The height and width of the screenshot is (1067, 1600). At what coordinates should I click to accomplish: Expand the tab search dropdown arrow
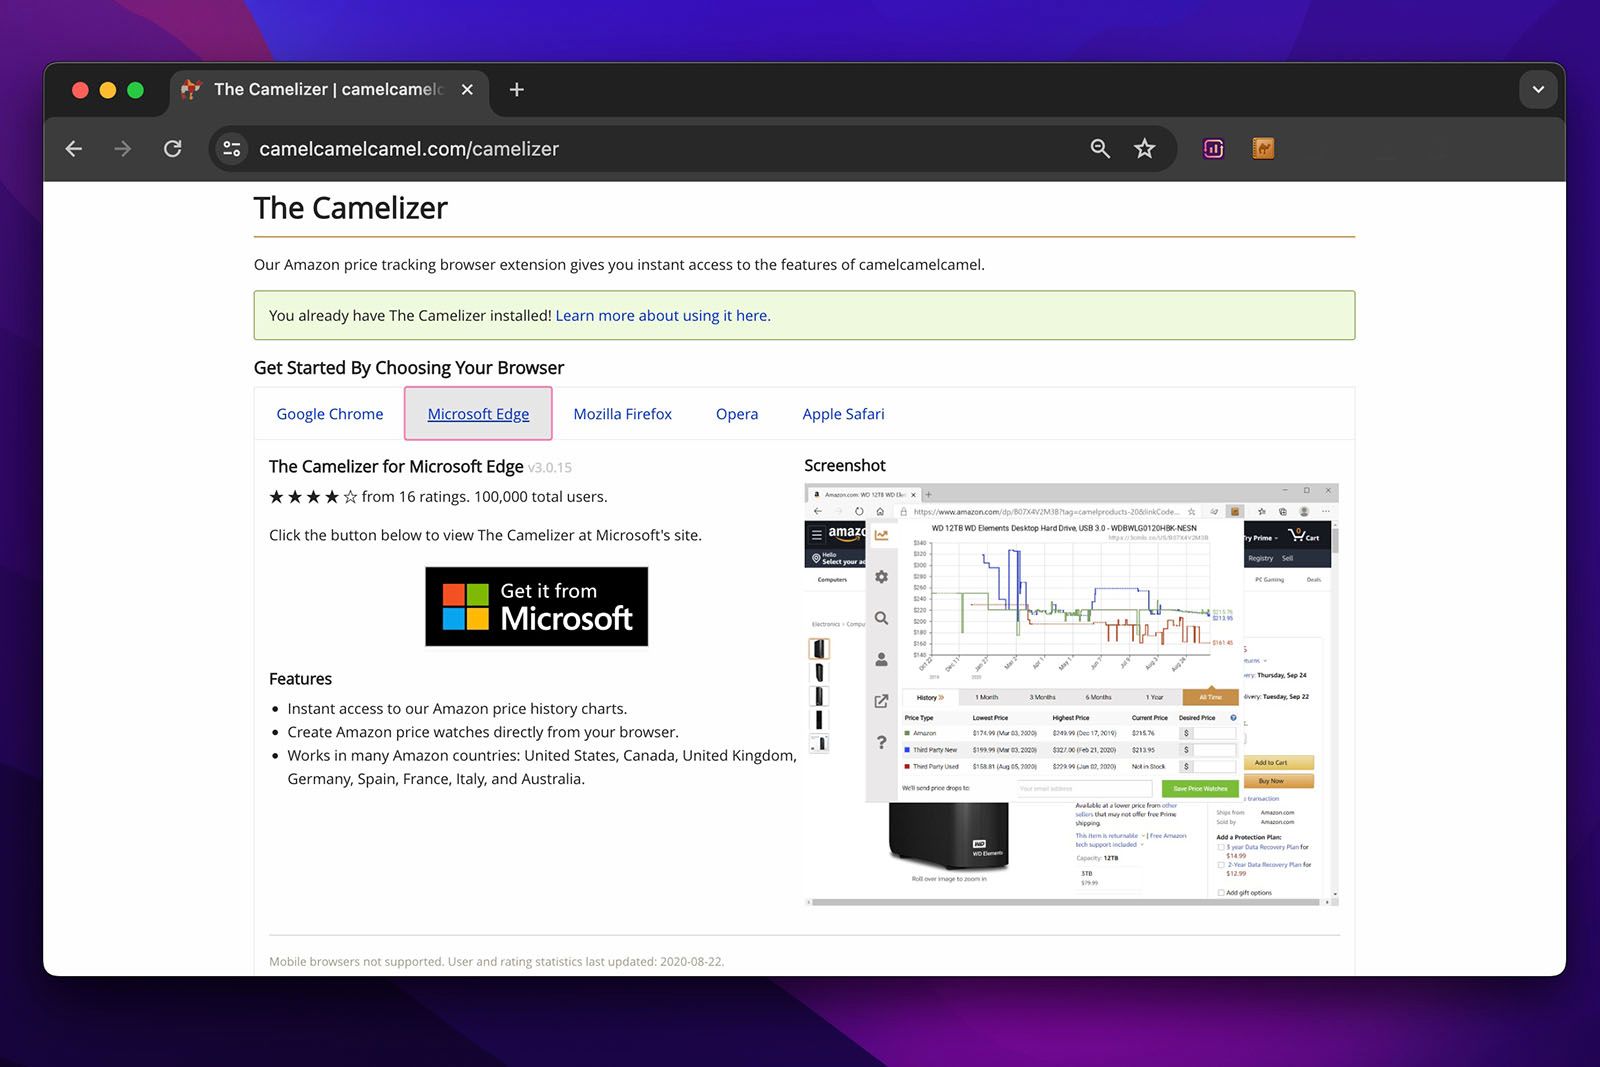[x=1538, y=90]
